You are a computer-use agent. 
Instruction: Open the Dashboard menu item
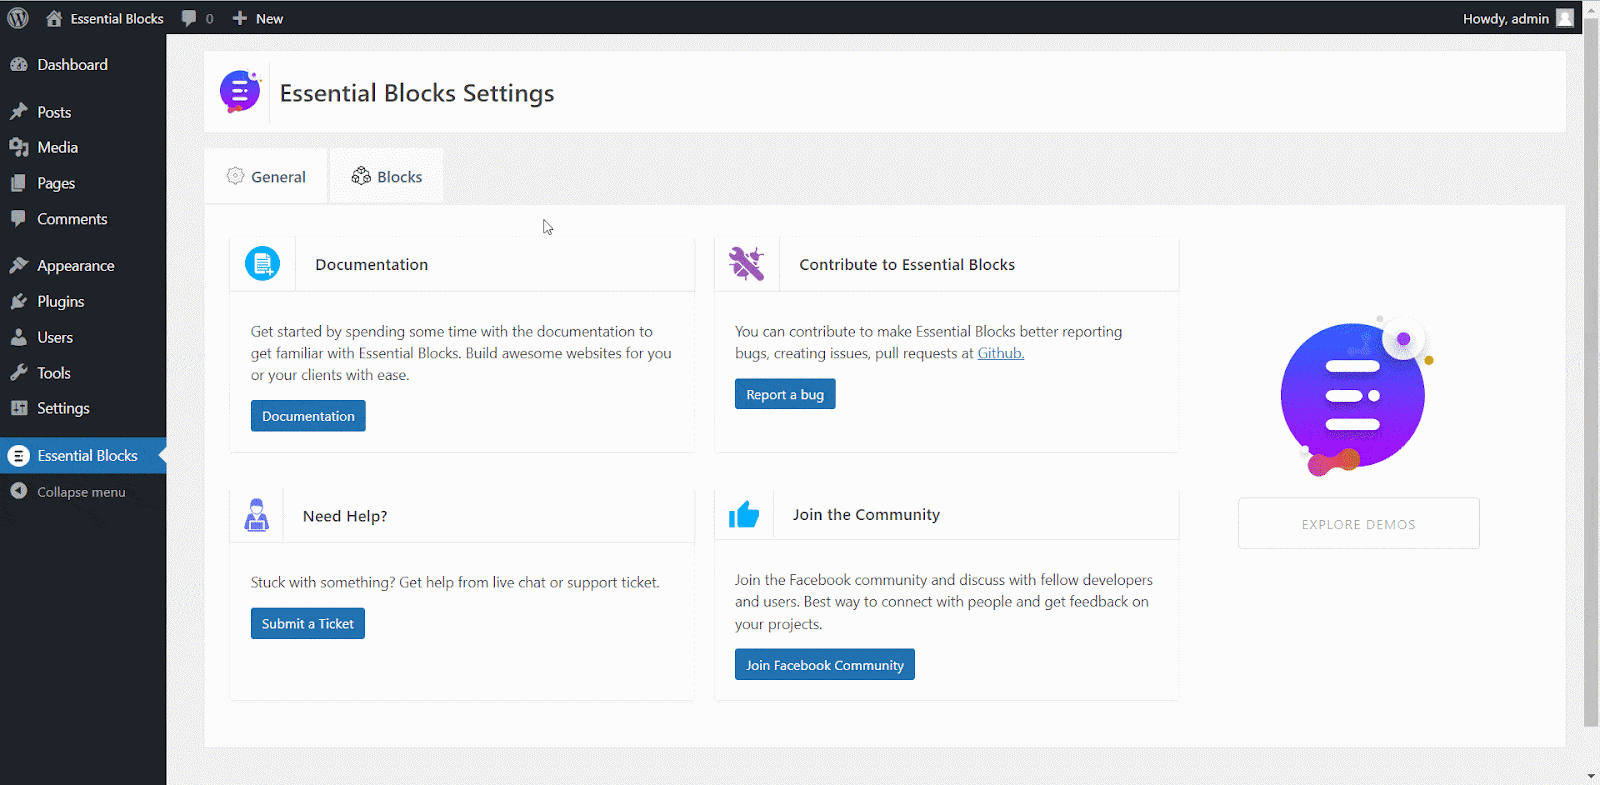pos(83,64)
